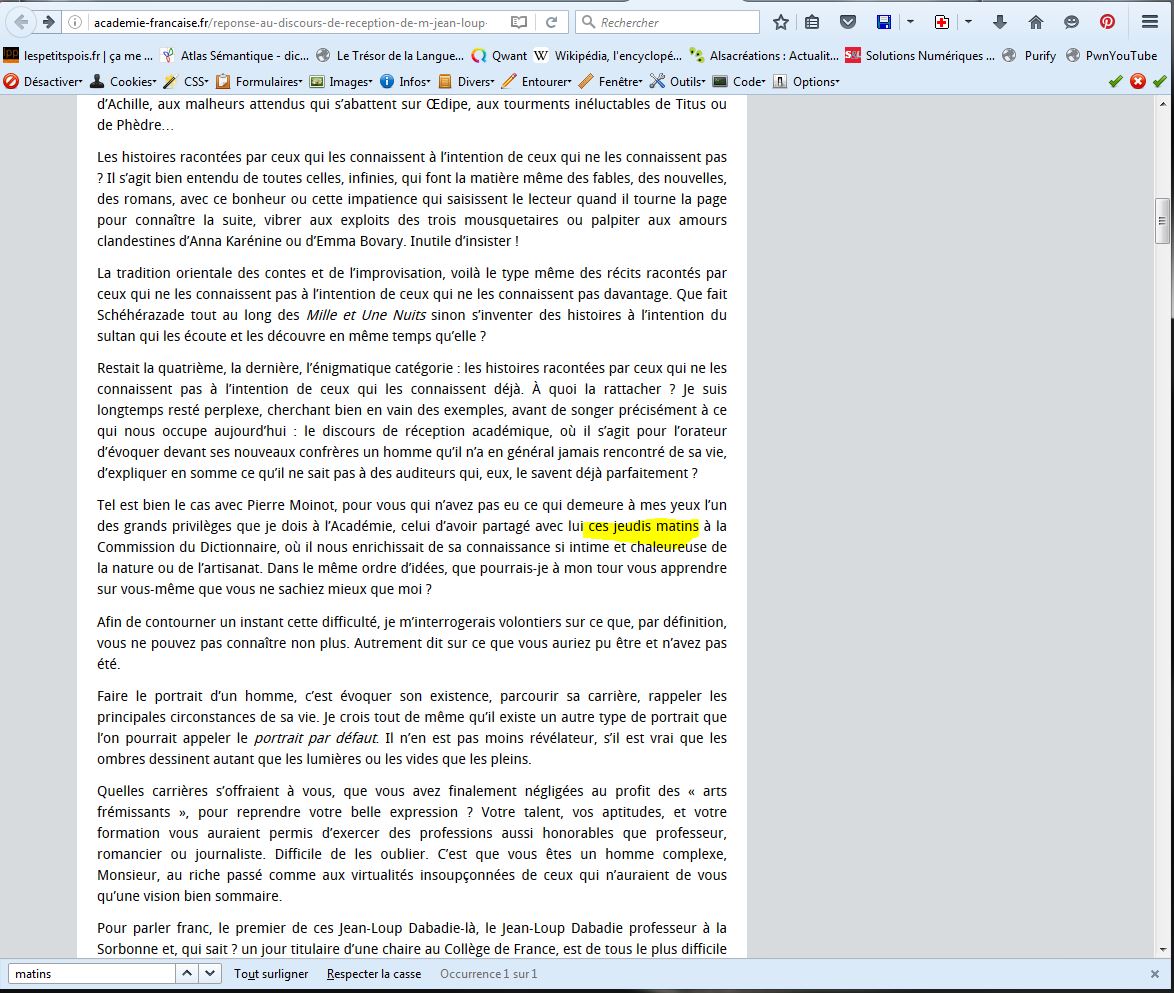The width and height of the screenshot is (1174, 993).
Task: Open the Fenêtre developer menu
Action: tap(611, 82)
